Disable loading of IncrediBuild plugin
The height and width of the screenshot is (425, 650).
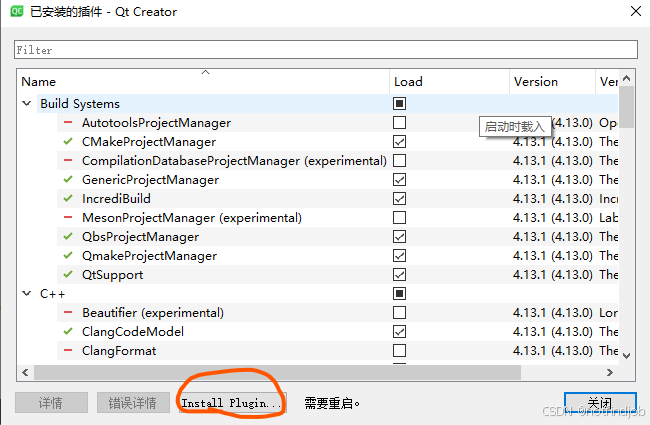pos(399,199)
